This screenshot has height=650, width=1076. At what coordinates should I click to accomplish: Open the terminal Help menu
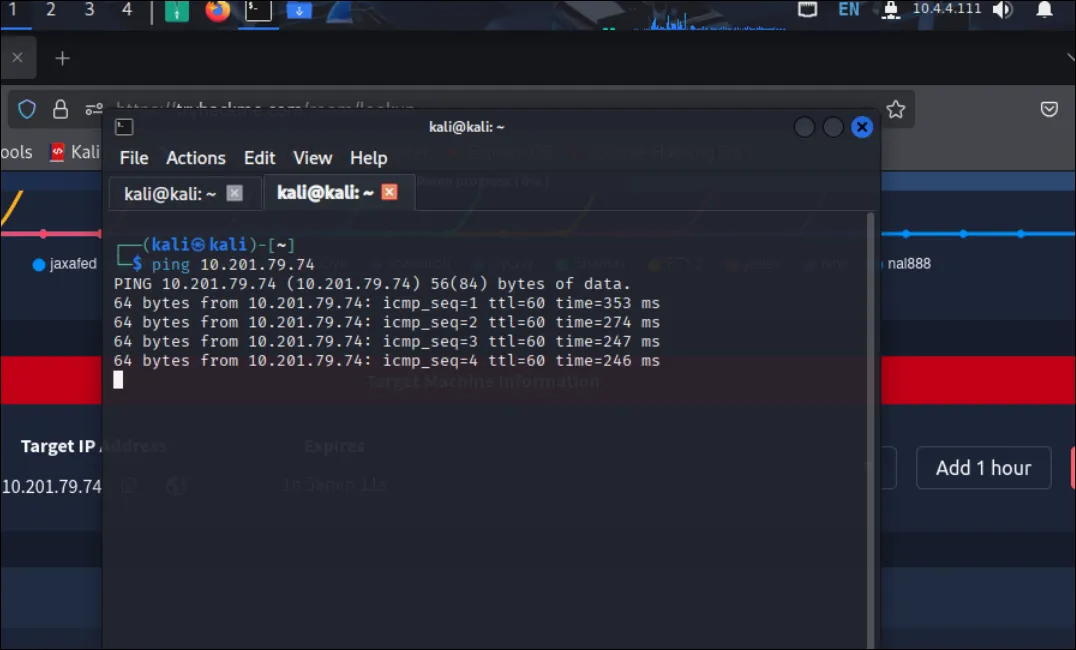pos(369,159)
